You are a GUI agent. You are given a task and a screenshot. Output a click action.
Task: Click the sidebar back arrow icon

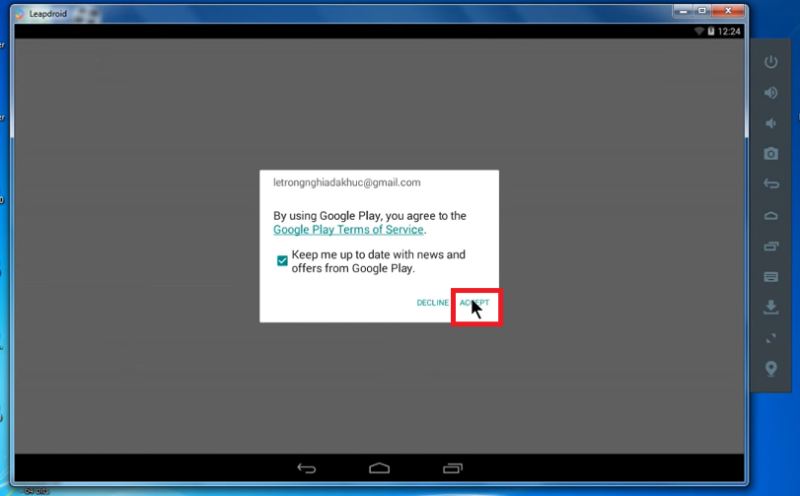tap(770, 184)
